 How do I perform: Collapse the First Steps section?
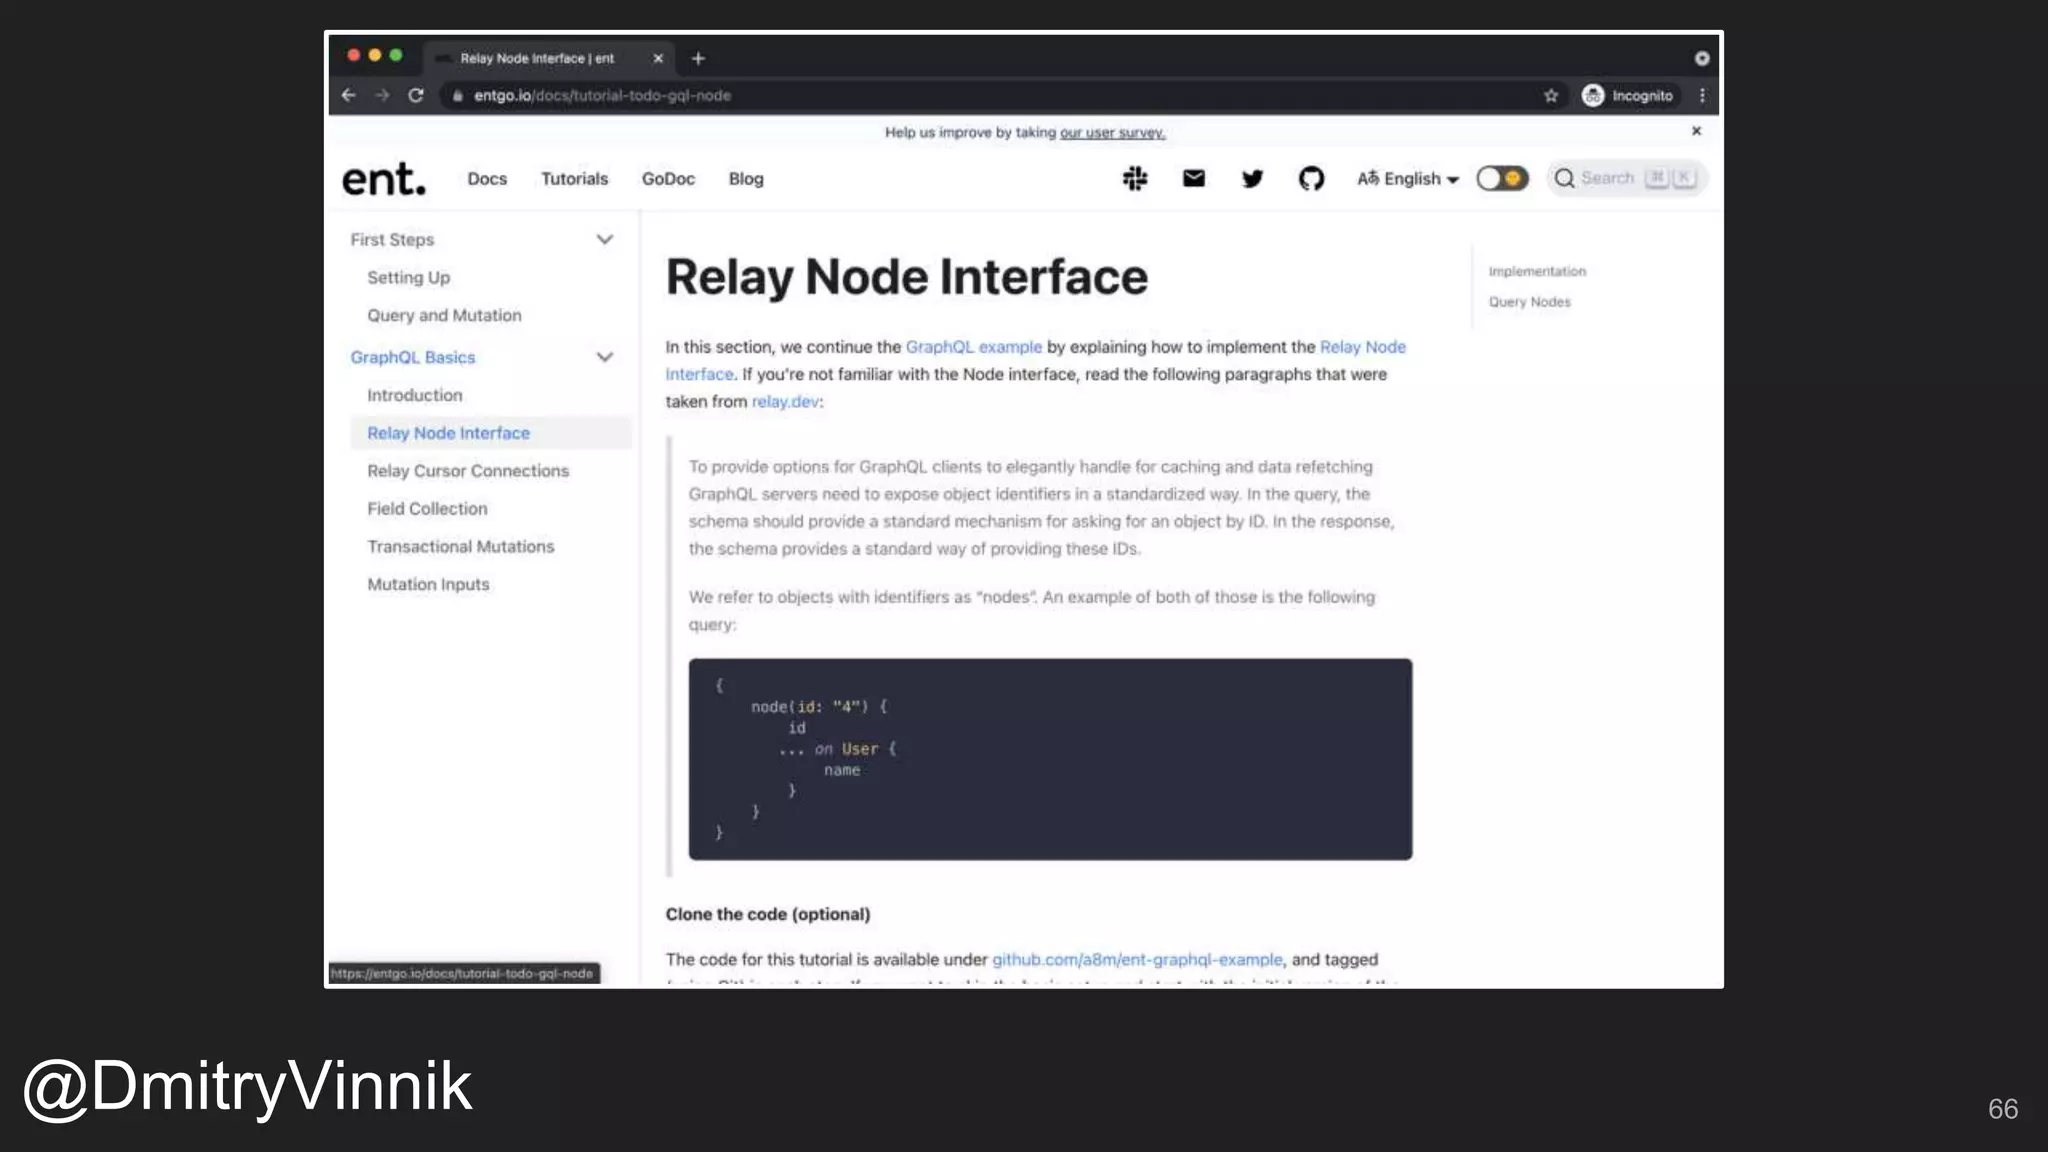click(x=604, y=240)
